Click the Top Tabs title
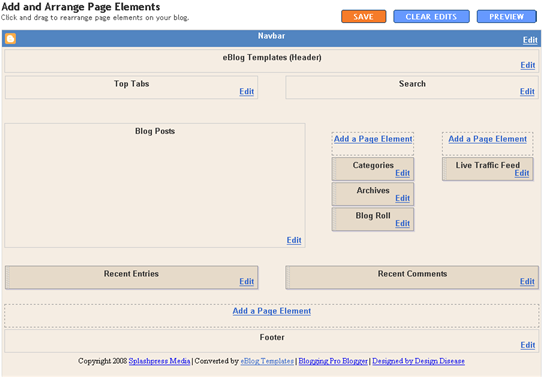Image resolution: width=542 pixels, height=377 pixels. 132,84
